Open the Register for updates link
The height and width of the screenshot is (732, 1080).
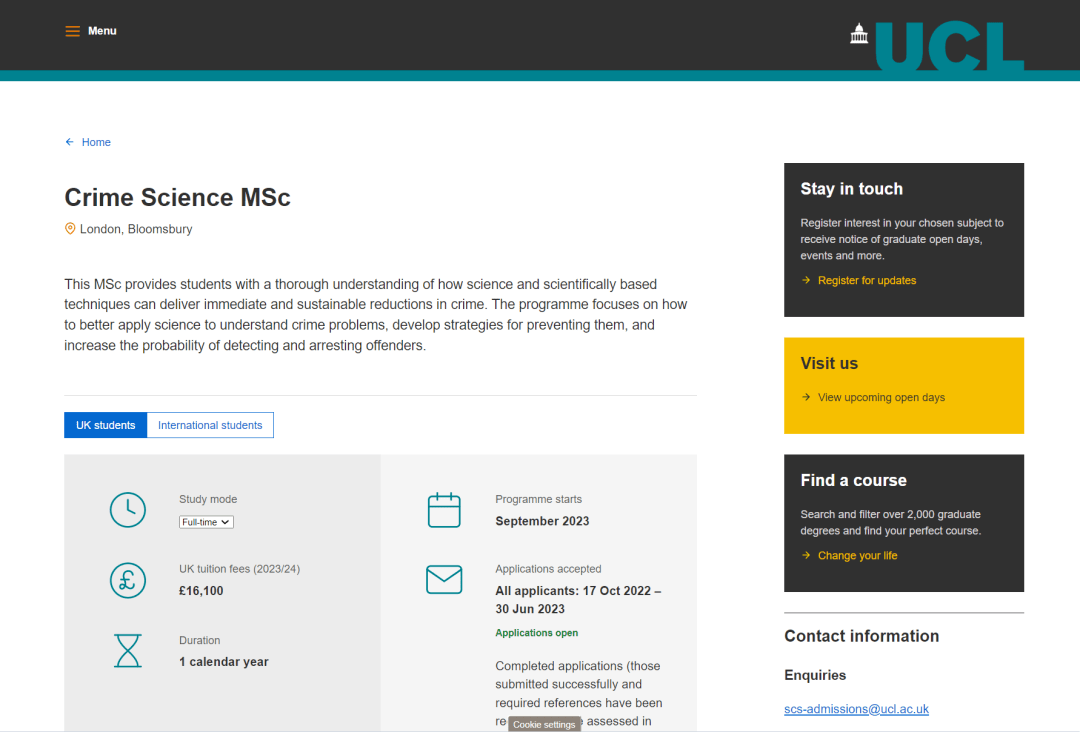(x=866, y=281)
